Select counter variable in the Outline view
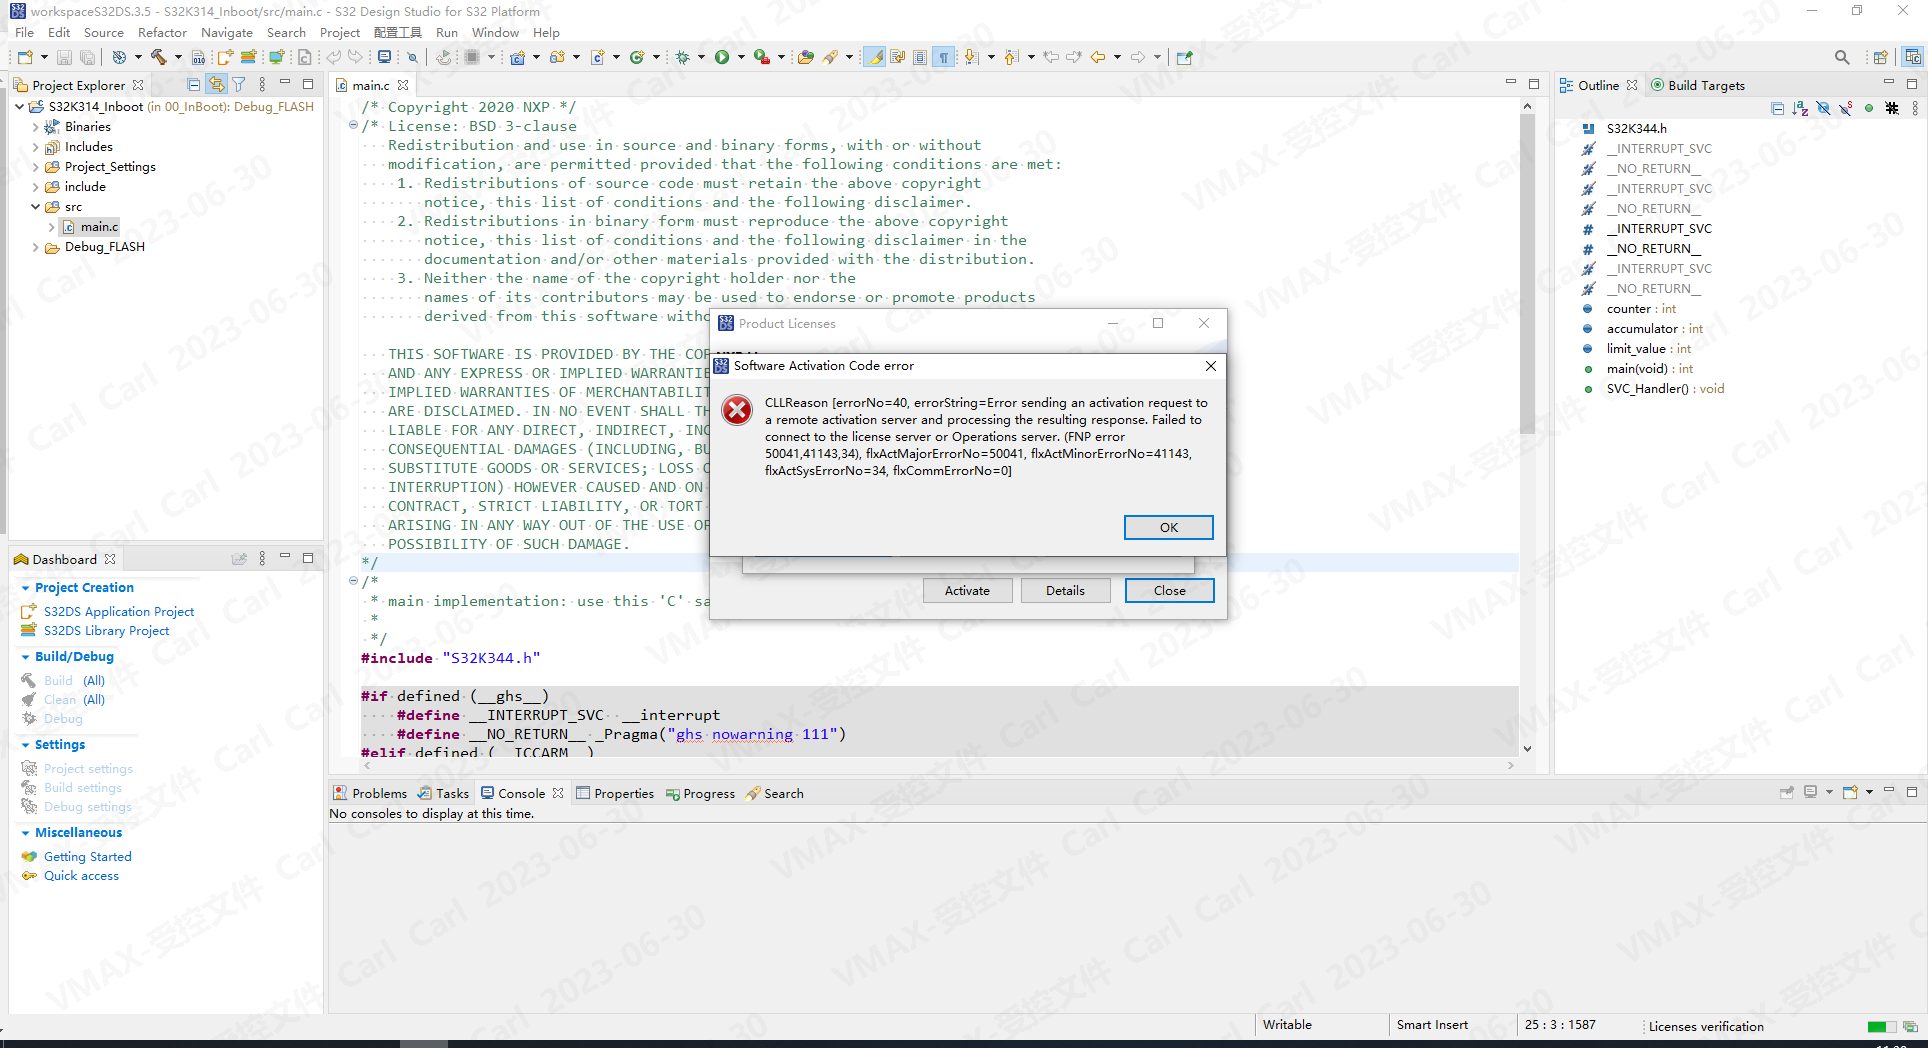Viewport: 1928px width, 1048px height. click(1636, 309)
